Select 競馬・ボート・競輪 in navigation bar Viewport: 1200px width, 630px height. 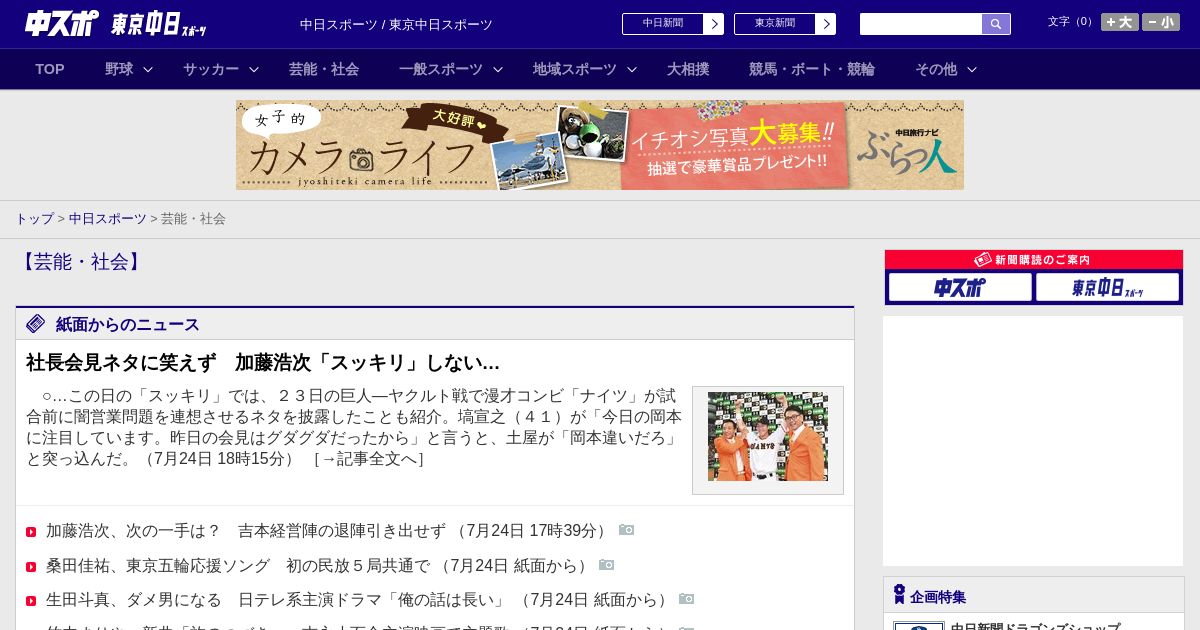coord(812,69)
